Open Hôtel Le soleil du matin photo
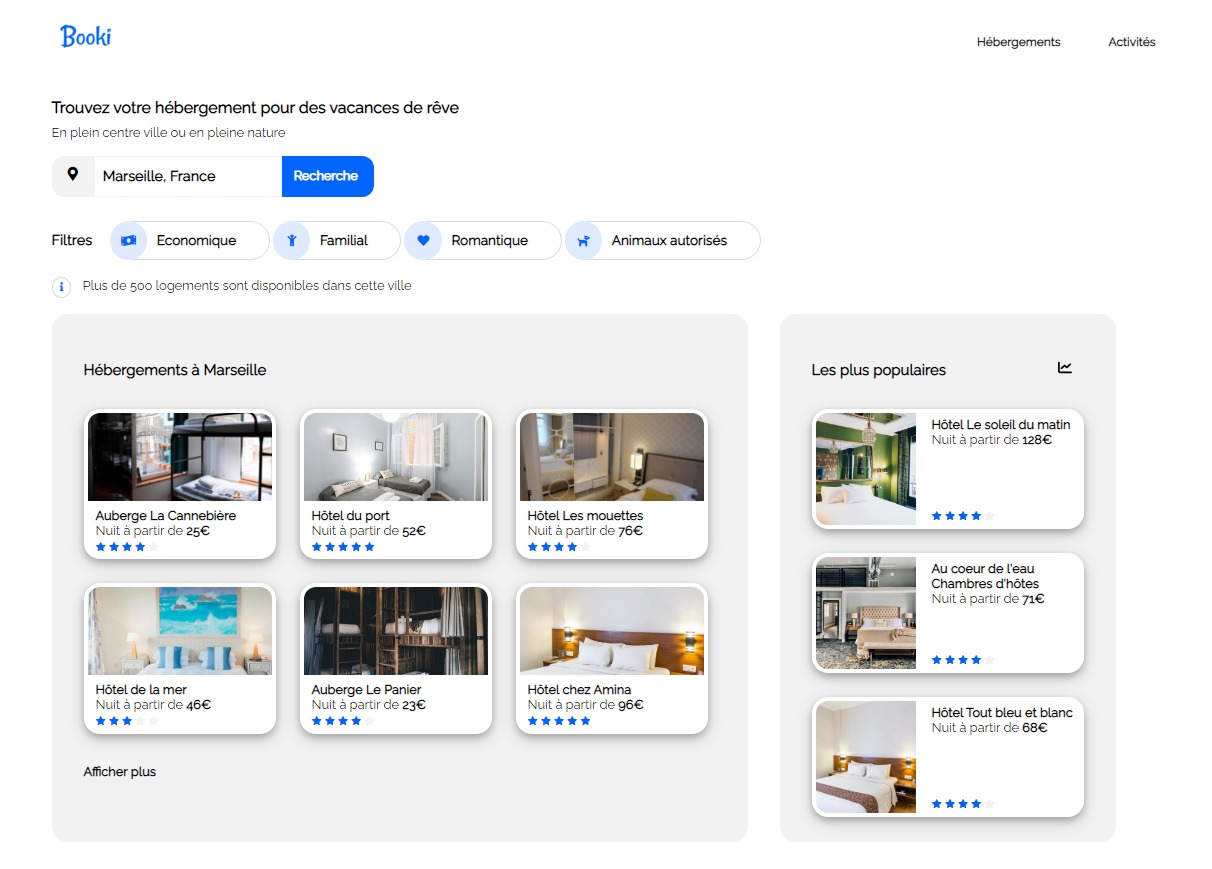1212x869 pixels. [866, 469]
